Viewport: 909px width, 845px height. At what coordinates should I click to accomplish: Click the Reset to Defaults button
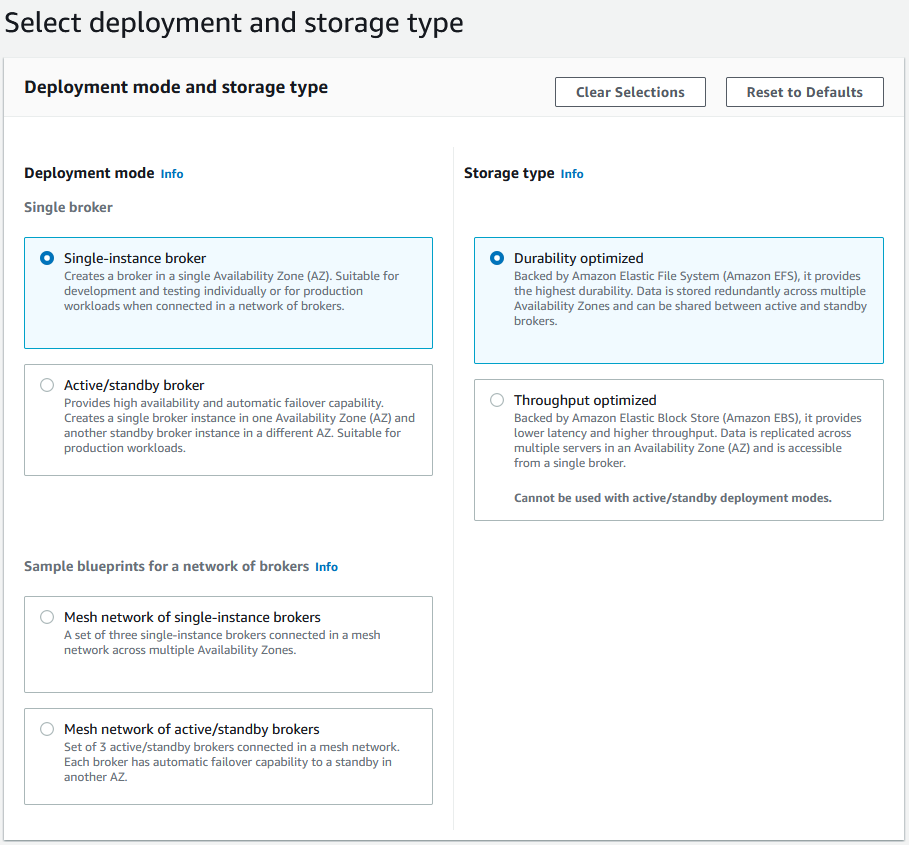coord(805,92)
